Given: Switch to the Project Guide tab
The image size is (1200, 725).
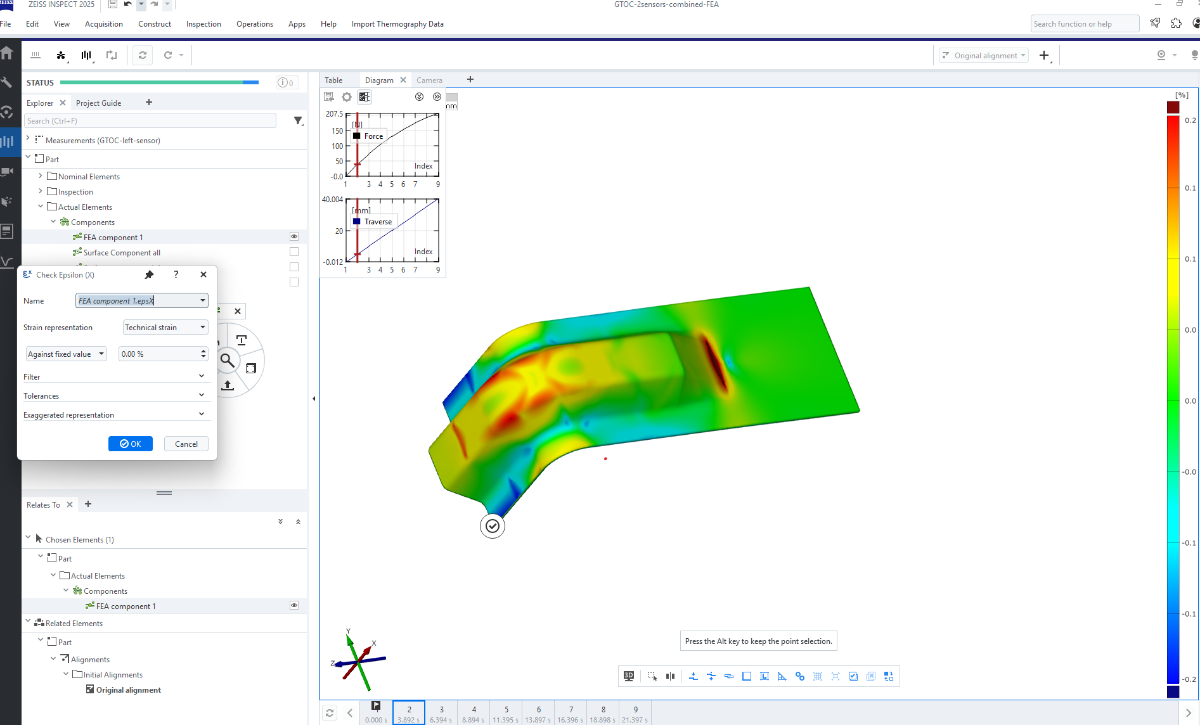Looking at the screenshot, I should (98, 103).
